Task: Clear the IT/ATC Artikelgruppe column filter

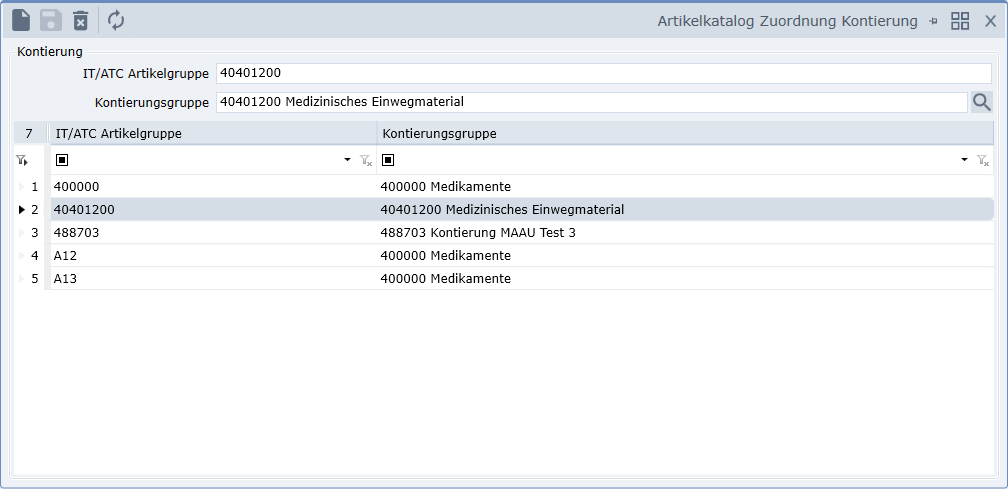Action: (x=366, y=160)
